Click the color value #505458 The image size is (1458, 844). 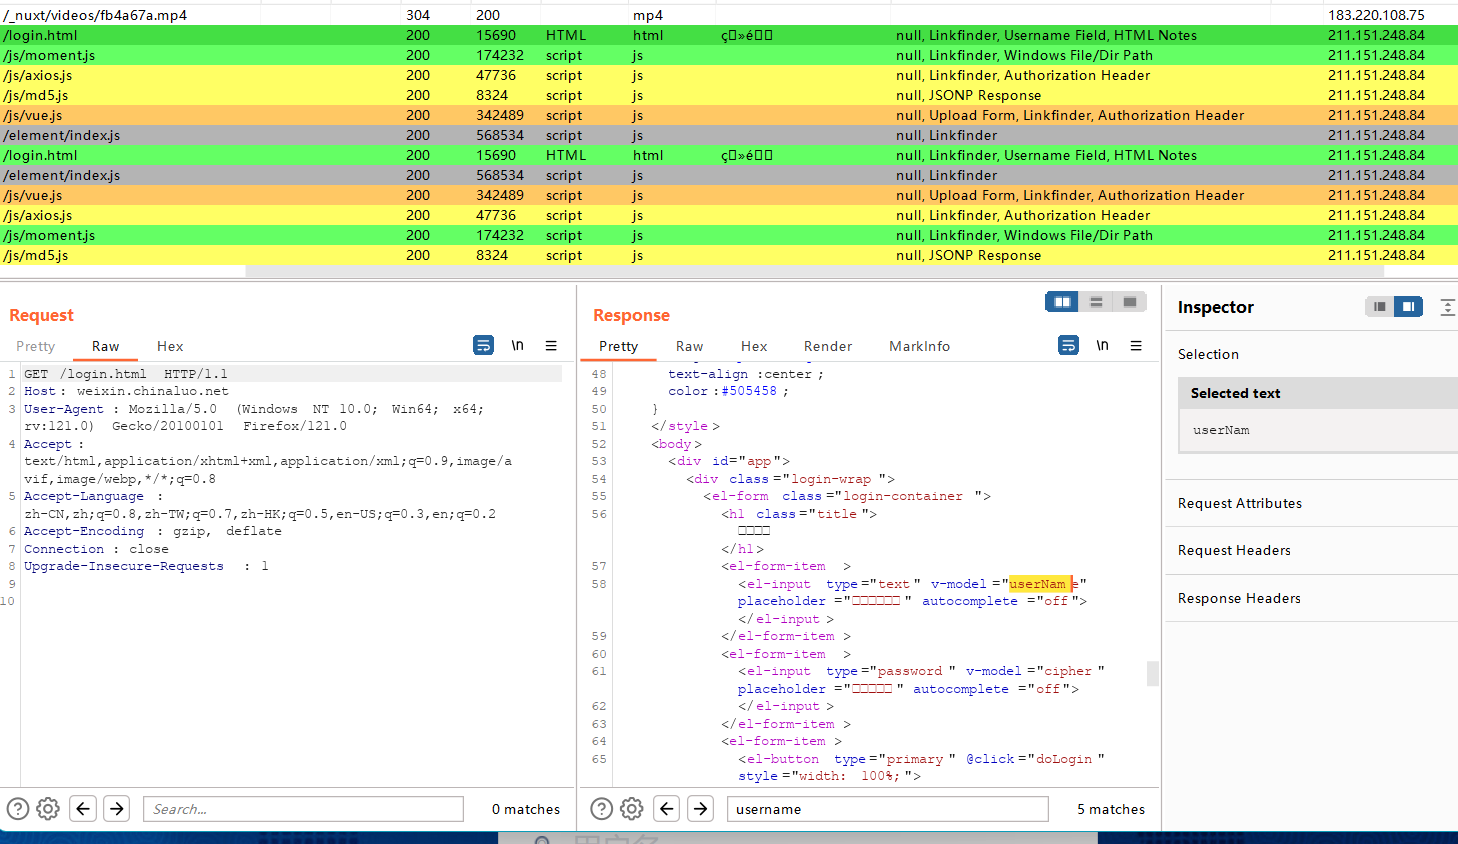[x=749, y=391]
